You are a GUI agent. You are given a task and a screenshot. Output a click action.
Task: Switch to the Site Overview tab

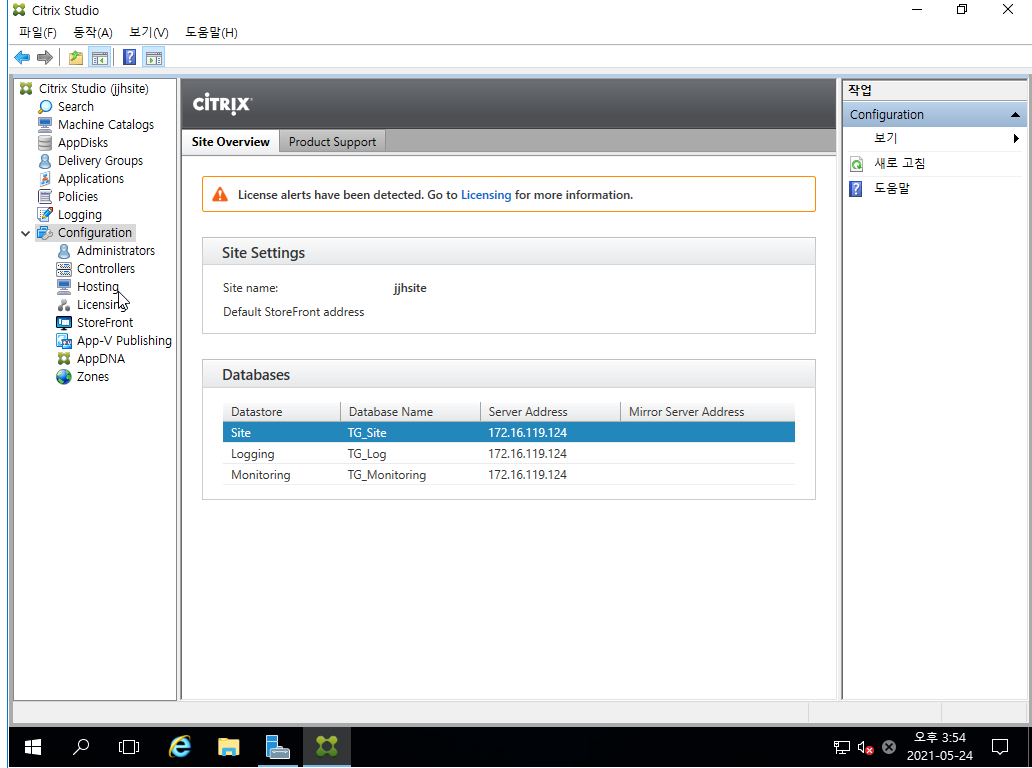coord(230,141)
